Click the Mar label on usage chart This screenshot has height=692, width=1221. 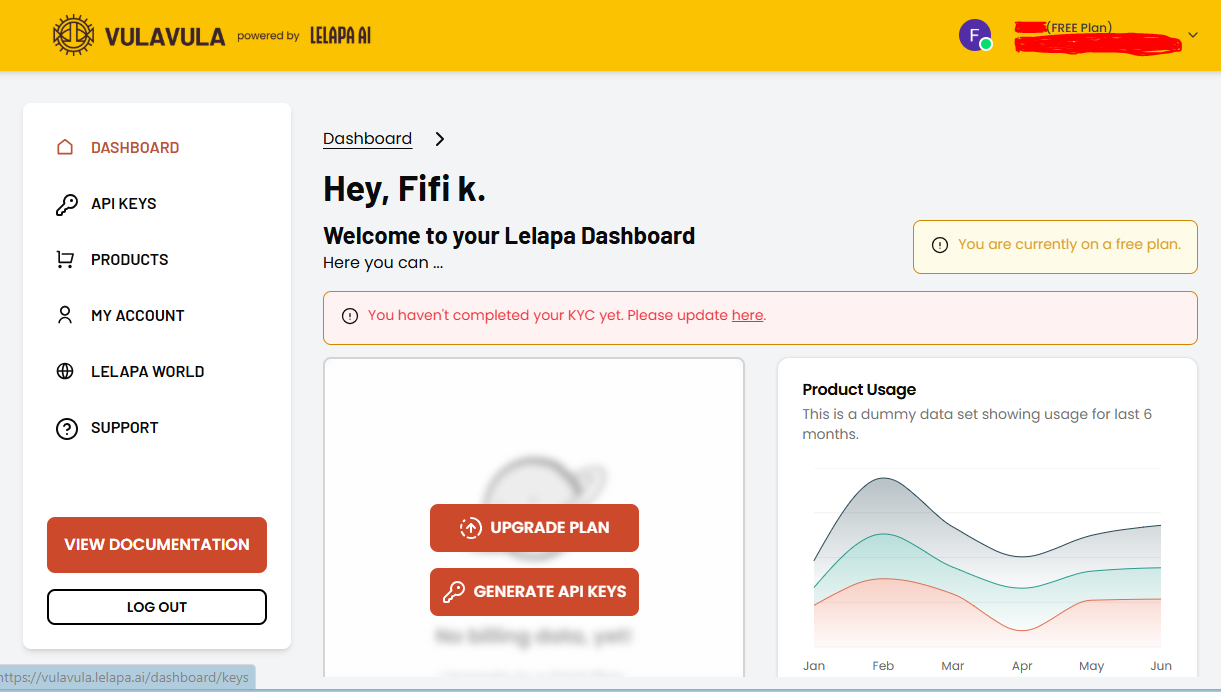point(953,666)
